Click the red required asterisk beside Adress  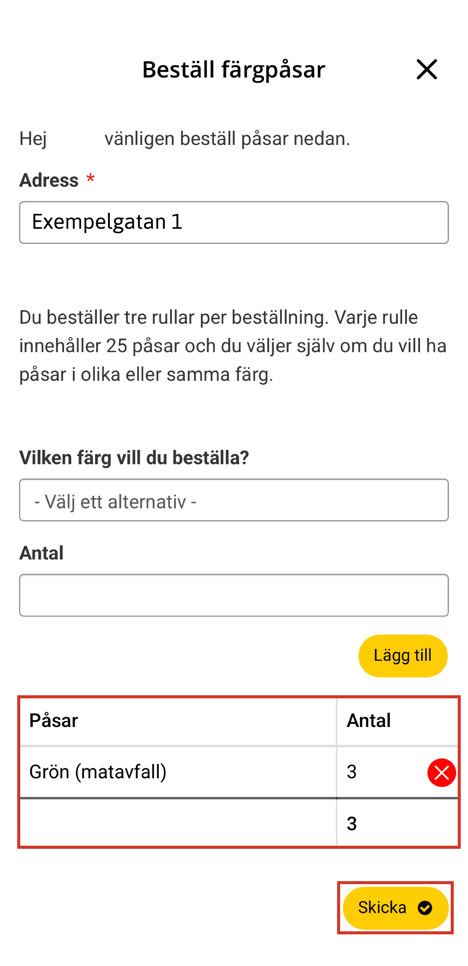[x=91, y=179]
